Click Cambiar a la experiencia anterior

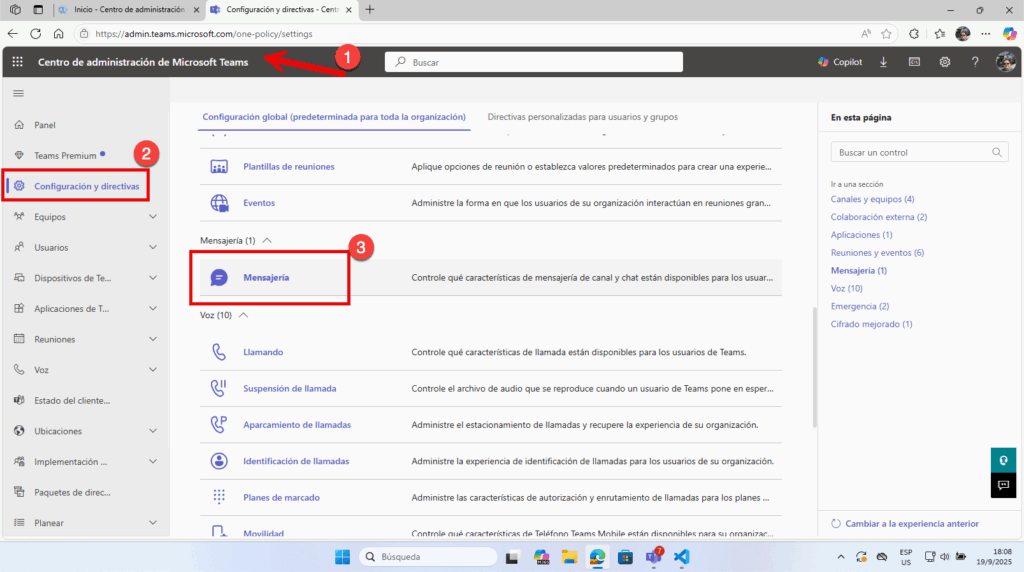[x=911, y=524]
